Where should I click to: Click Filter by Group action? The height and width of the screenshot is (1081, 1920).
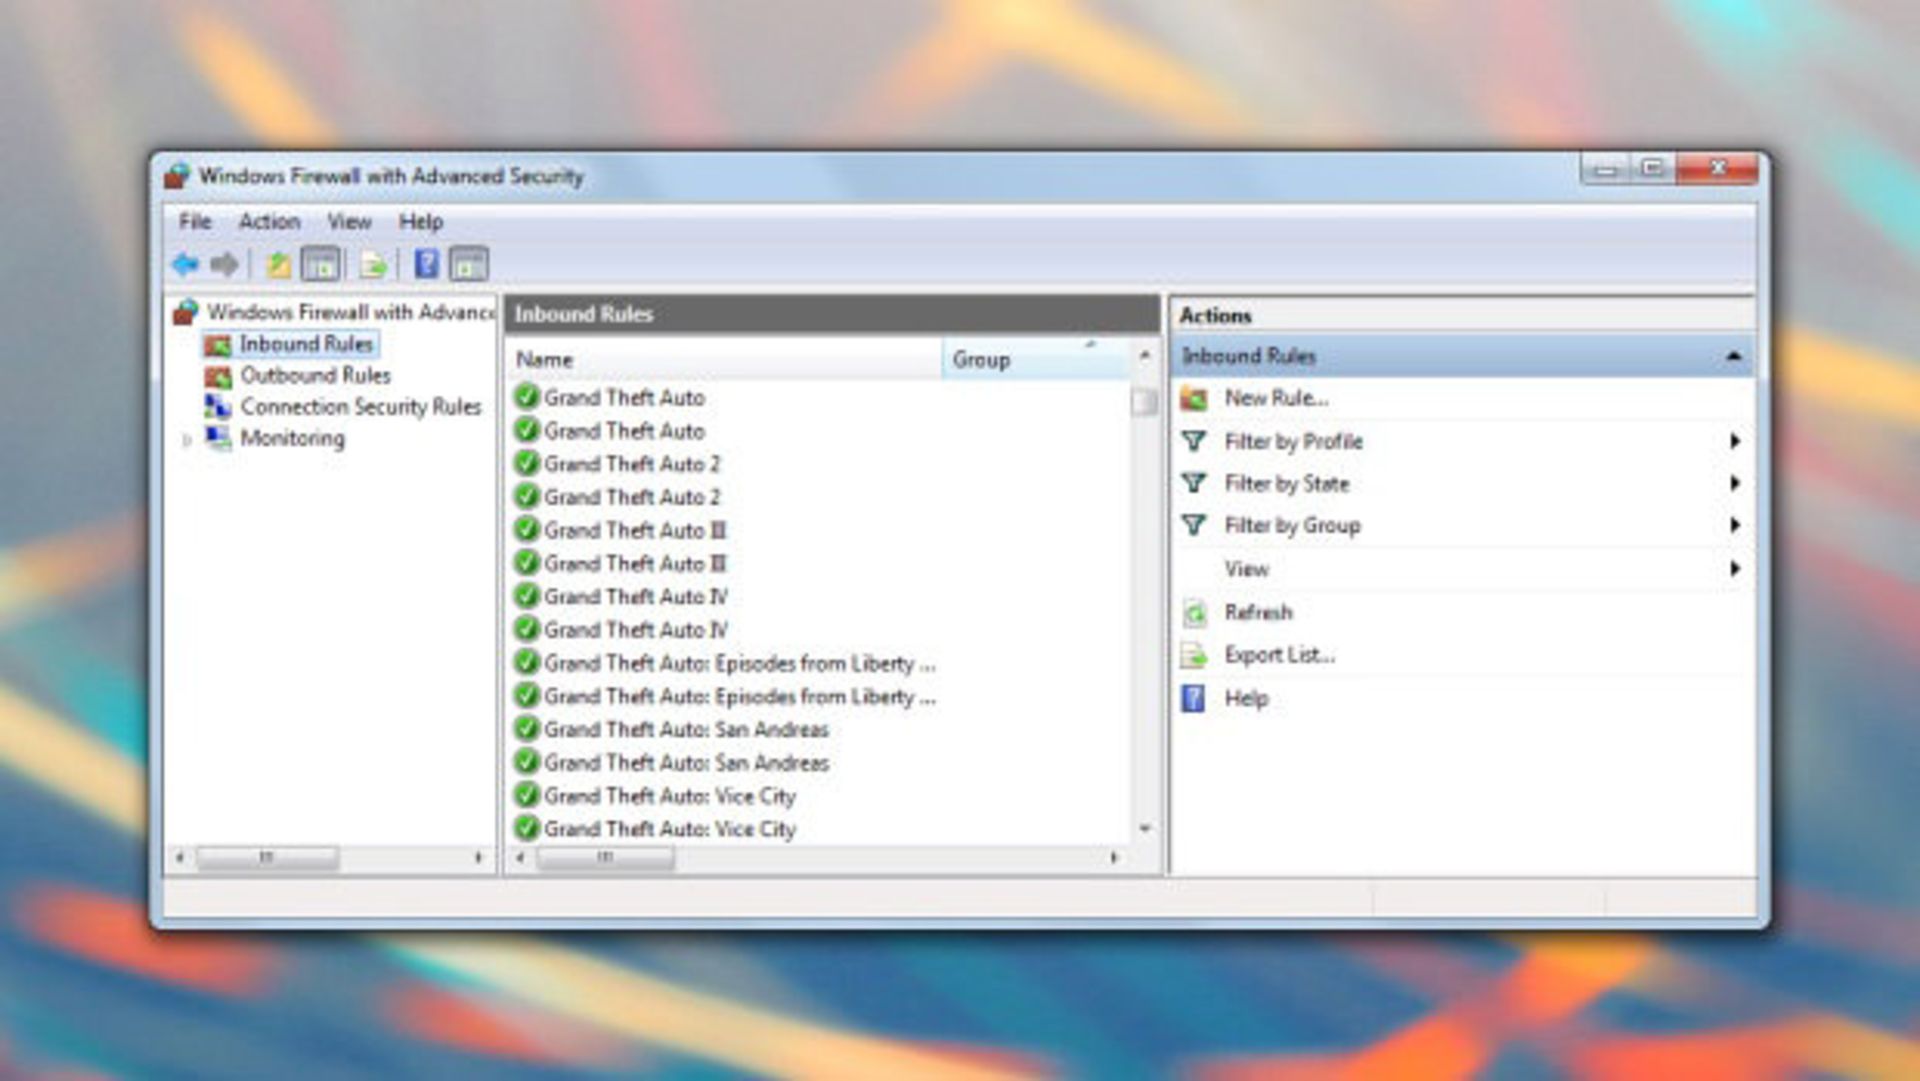pos(1292,526)
